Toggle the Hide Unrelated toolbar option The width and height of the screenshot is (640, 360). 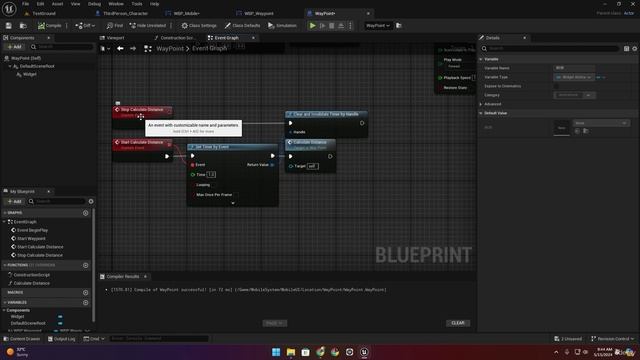[x=147, y=26]
